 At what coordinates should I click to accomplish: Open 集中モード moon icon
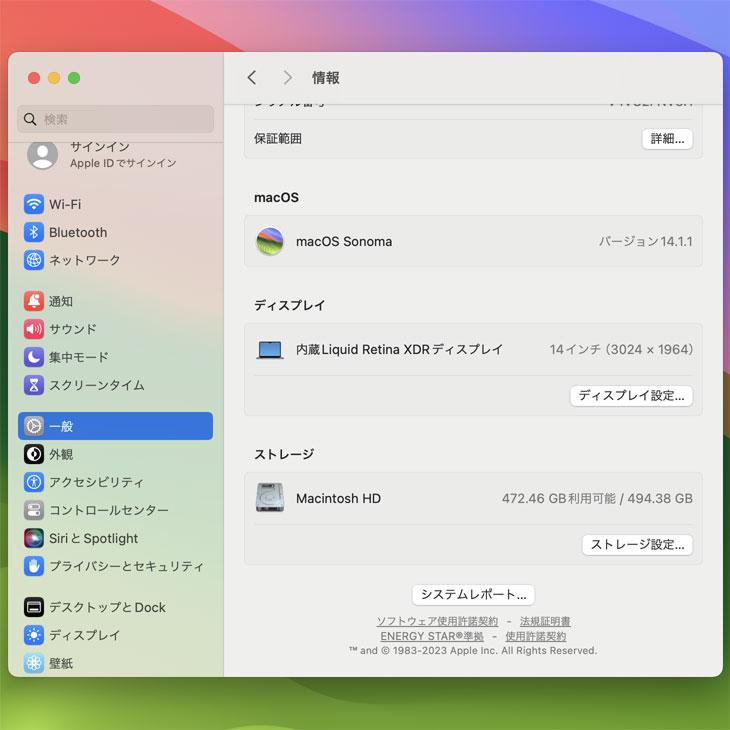[x=34, y=357]
